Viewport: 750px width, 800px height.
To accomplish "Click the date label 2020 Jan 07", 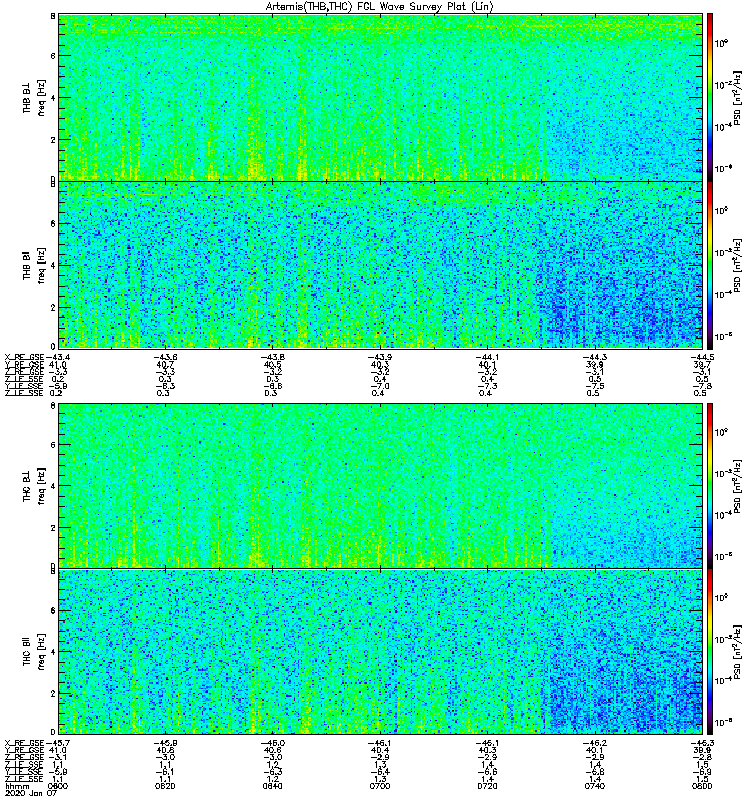I will click(31, 793).
